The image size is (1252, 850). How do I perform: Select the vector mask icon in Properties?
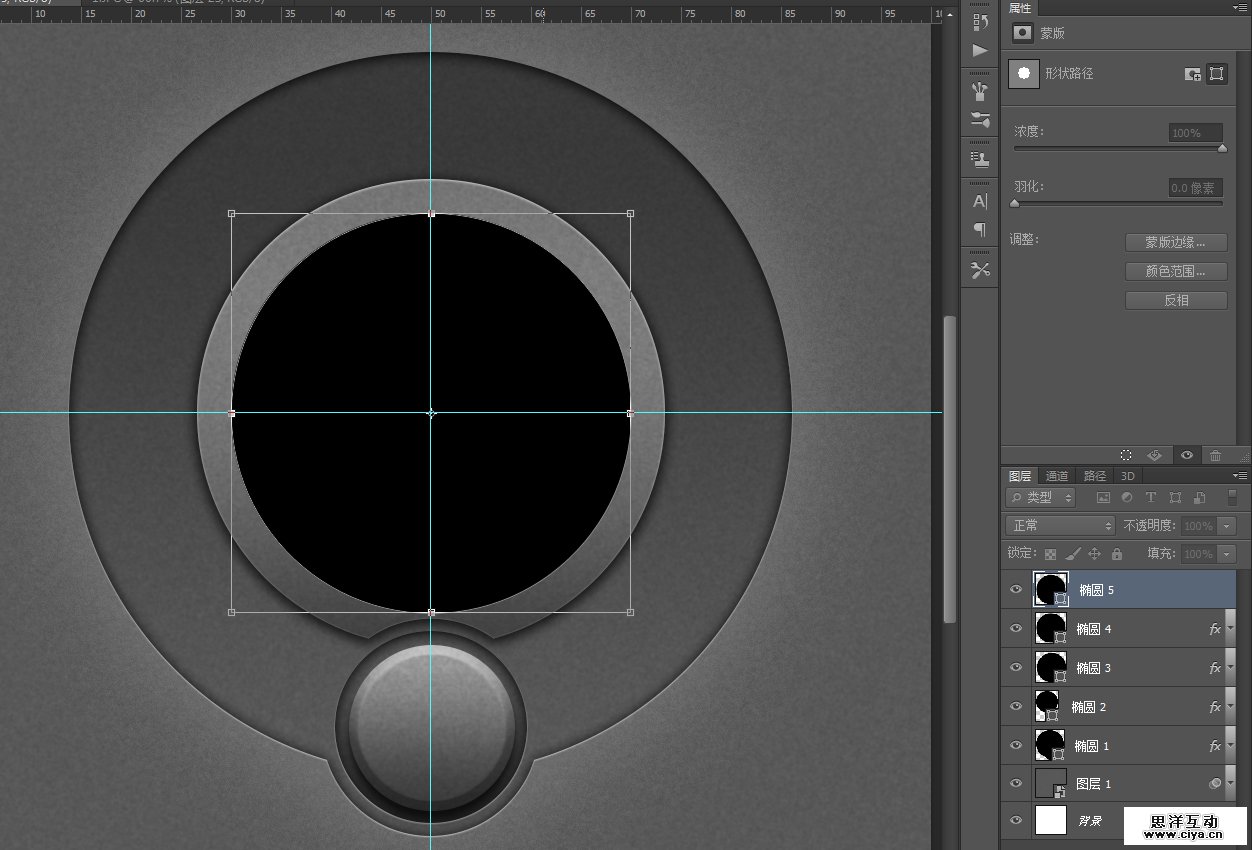(x=1217, y=74)
